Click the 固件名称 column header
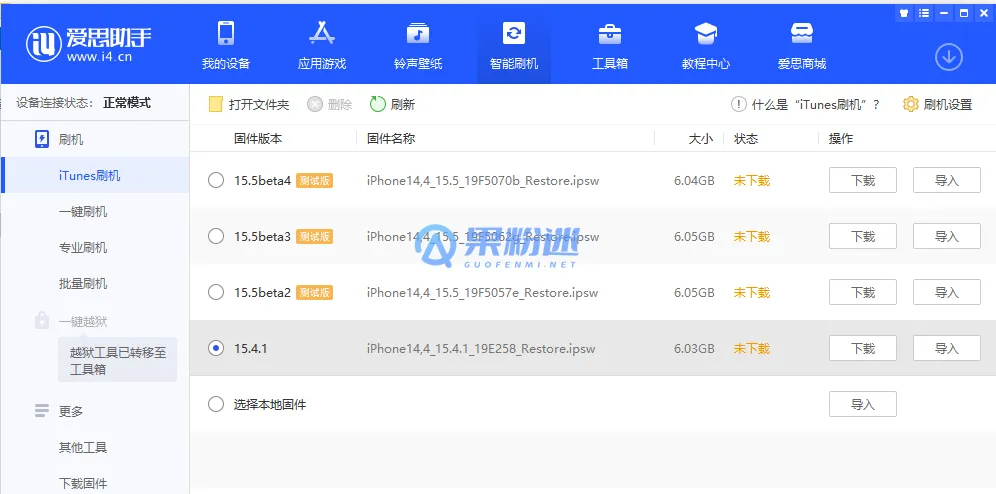Screen dimensions: 996x494 [x=391, y=138]
